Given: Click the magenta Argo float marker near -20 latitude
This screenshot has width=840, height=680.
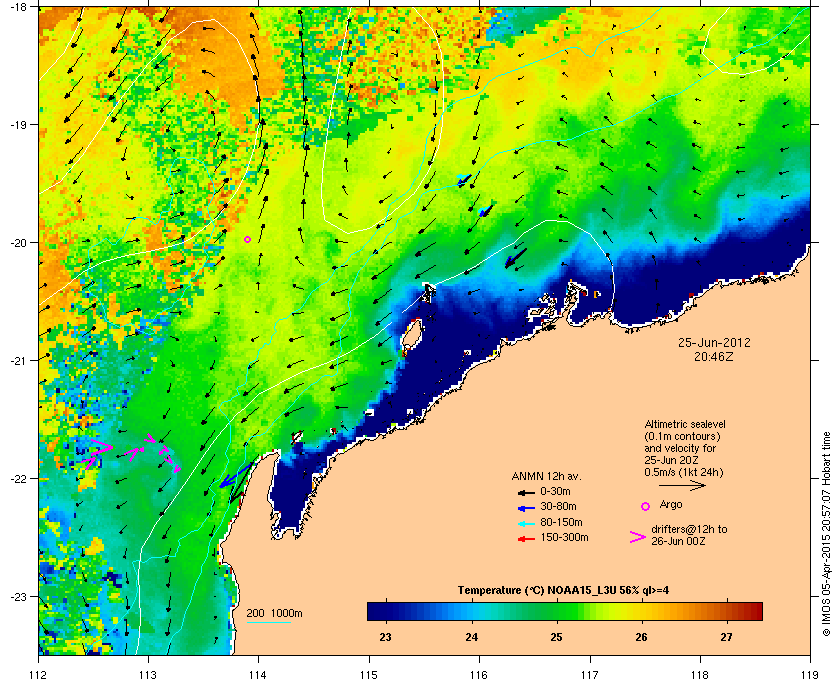Looking at the screenshot, I should click(248, 240).
